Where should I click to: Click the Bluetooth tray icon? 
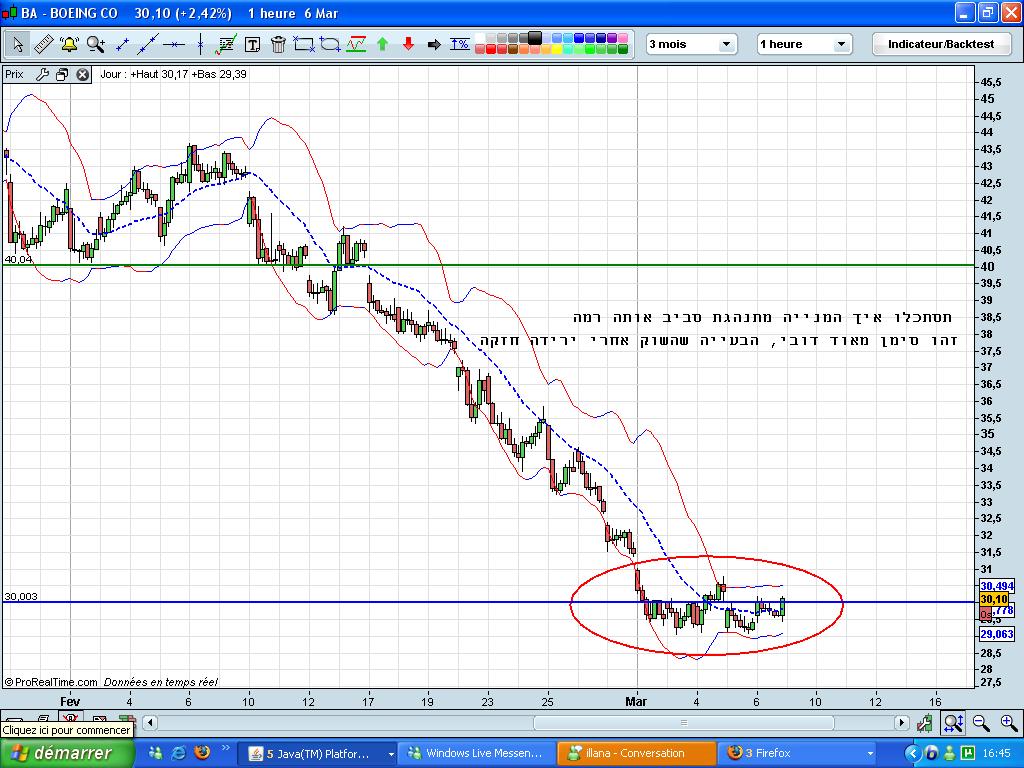(x=932, y=753)
